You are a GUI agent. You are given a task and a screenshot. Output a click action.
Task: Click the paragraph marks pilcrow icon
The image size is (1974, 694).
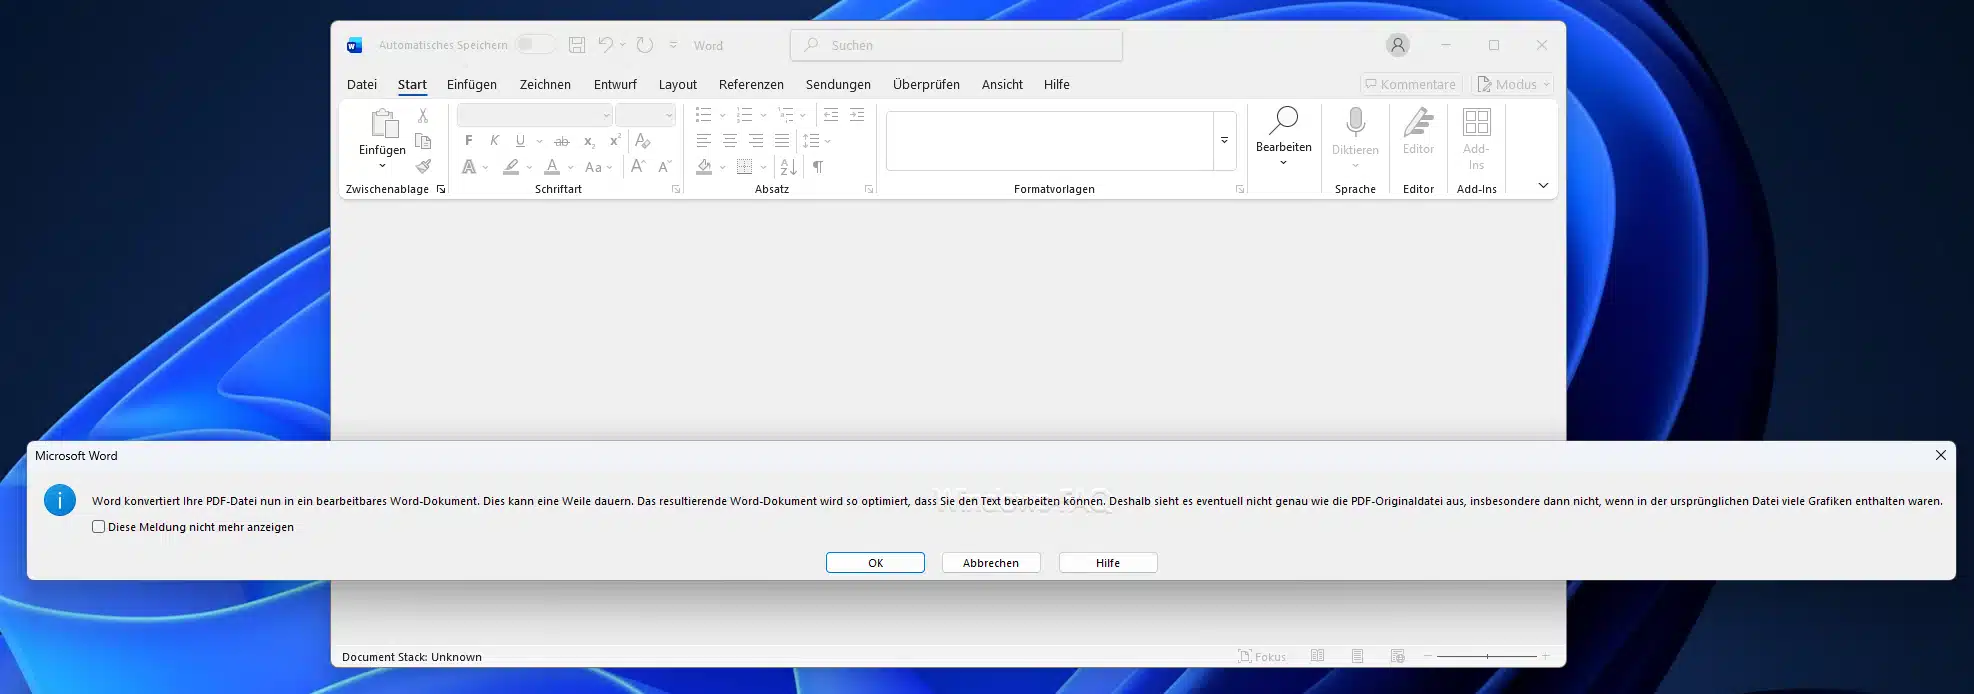(x=818, y=167)
